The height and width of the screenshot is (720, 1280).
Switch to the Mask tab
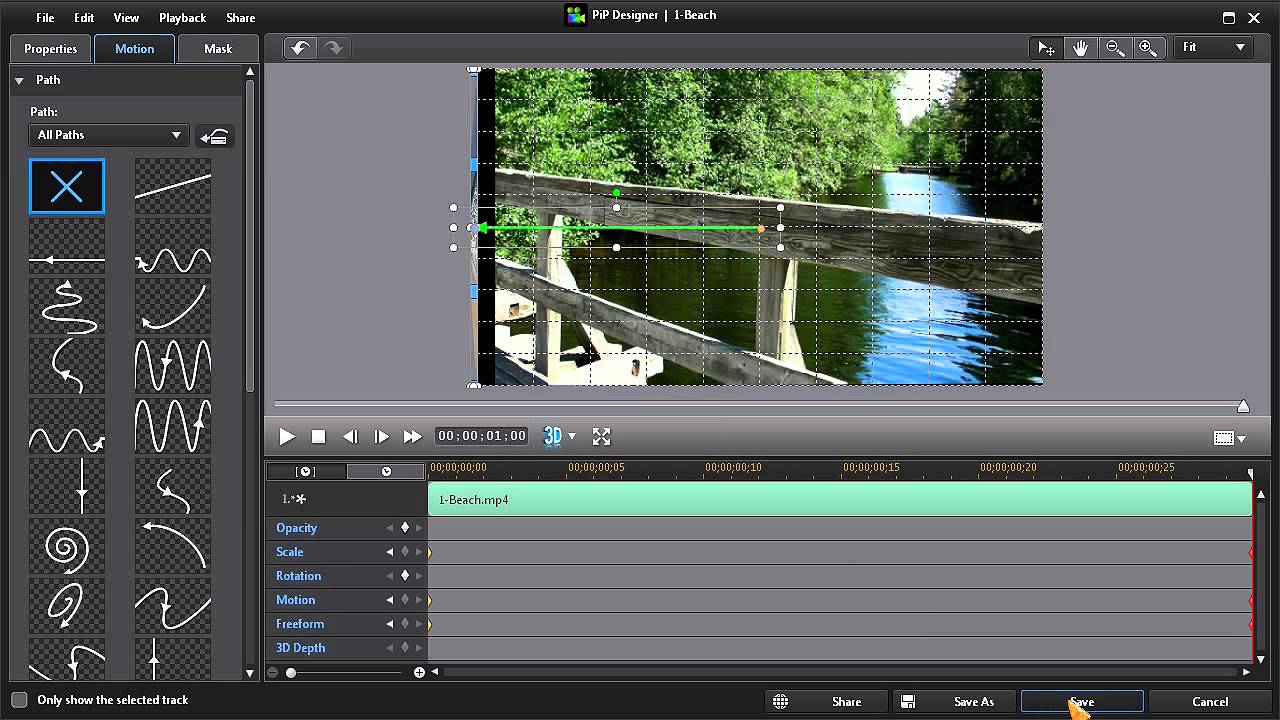[218, 49]
